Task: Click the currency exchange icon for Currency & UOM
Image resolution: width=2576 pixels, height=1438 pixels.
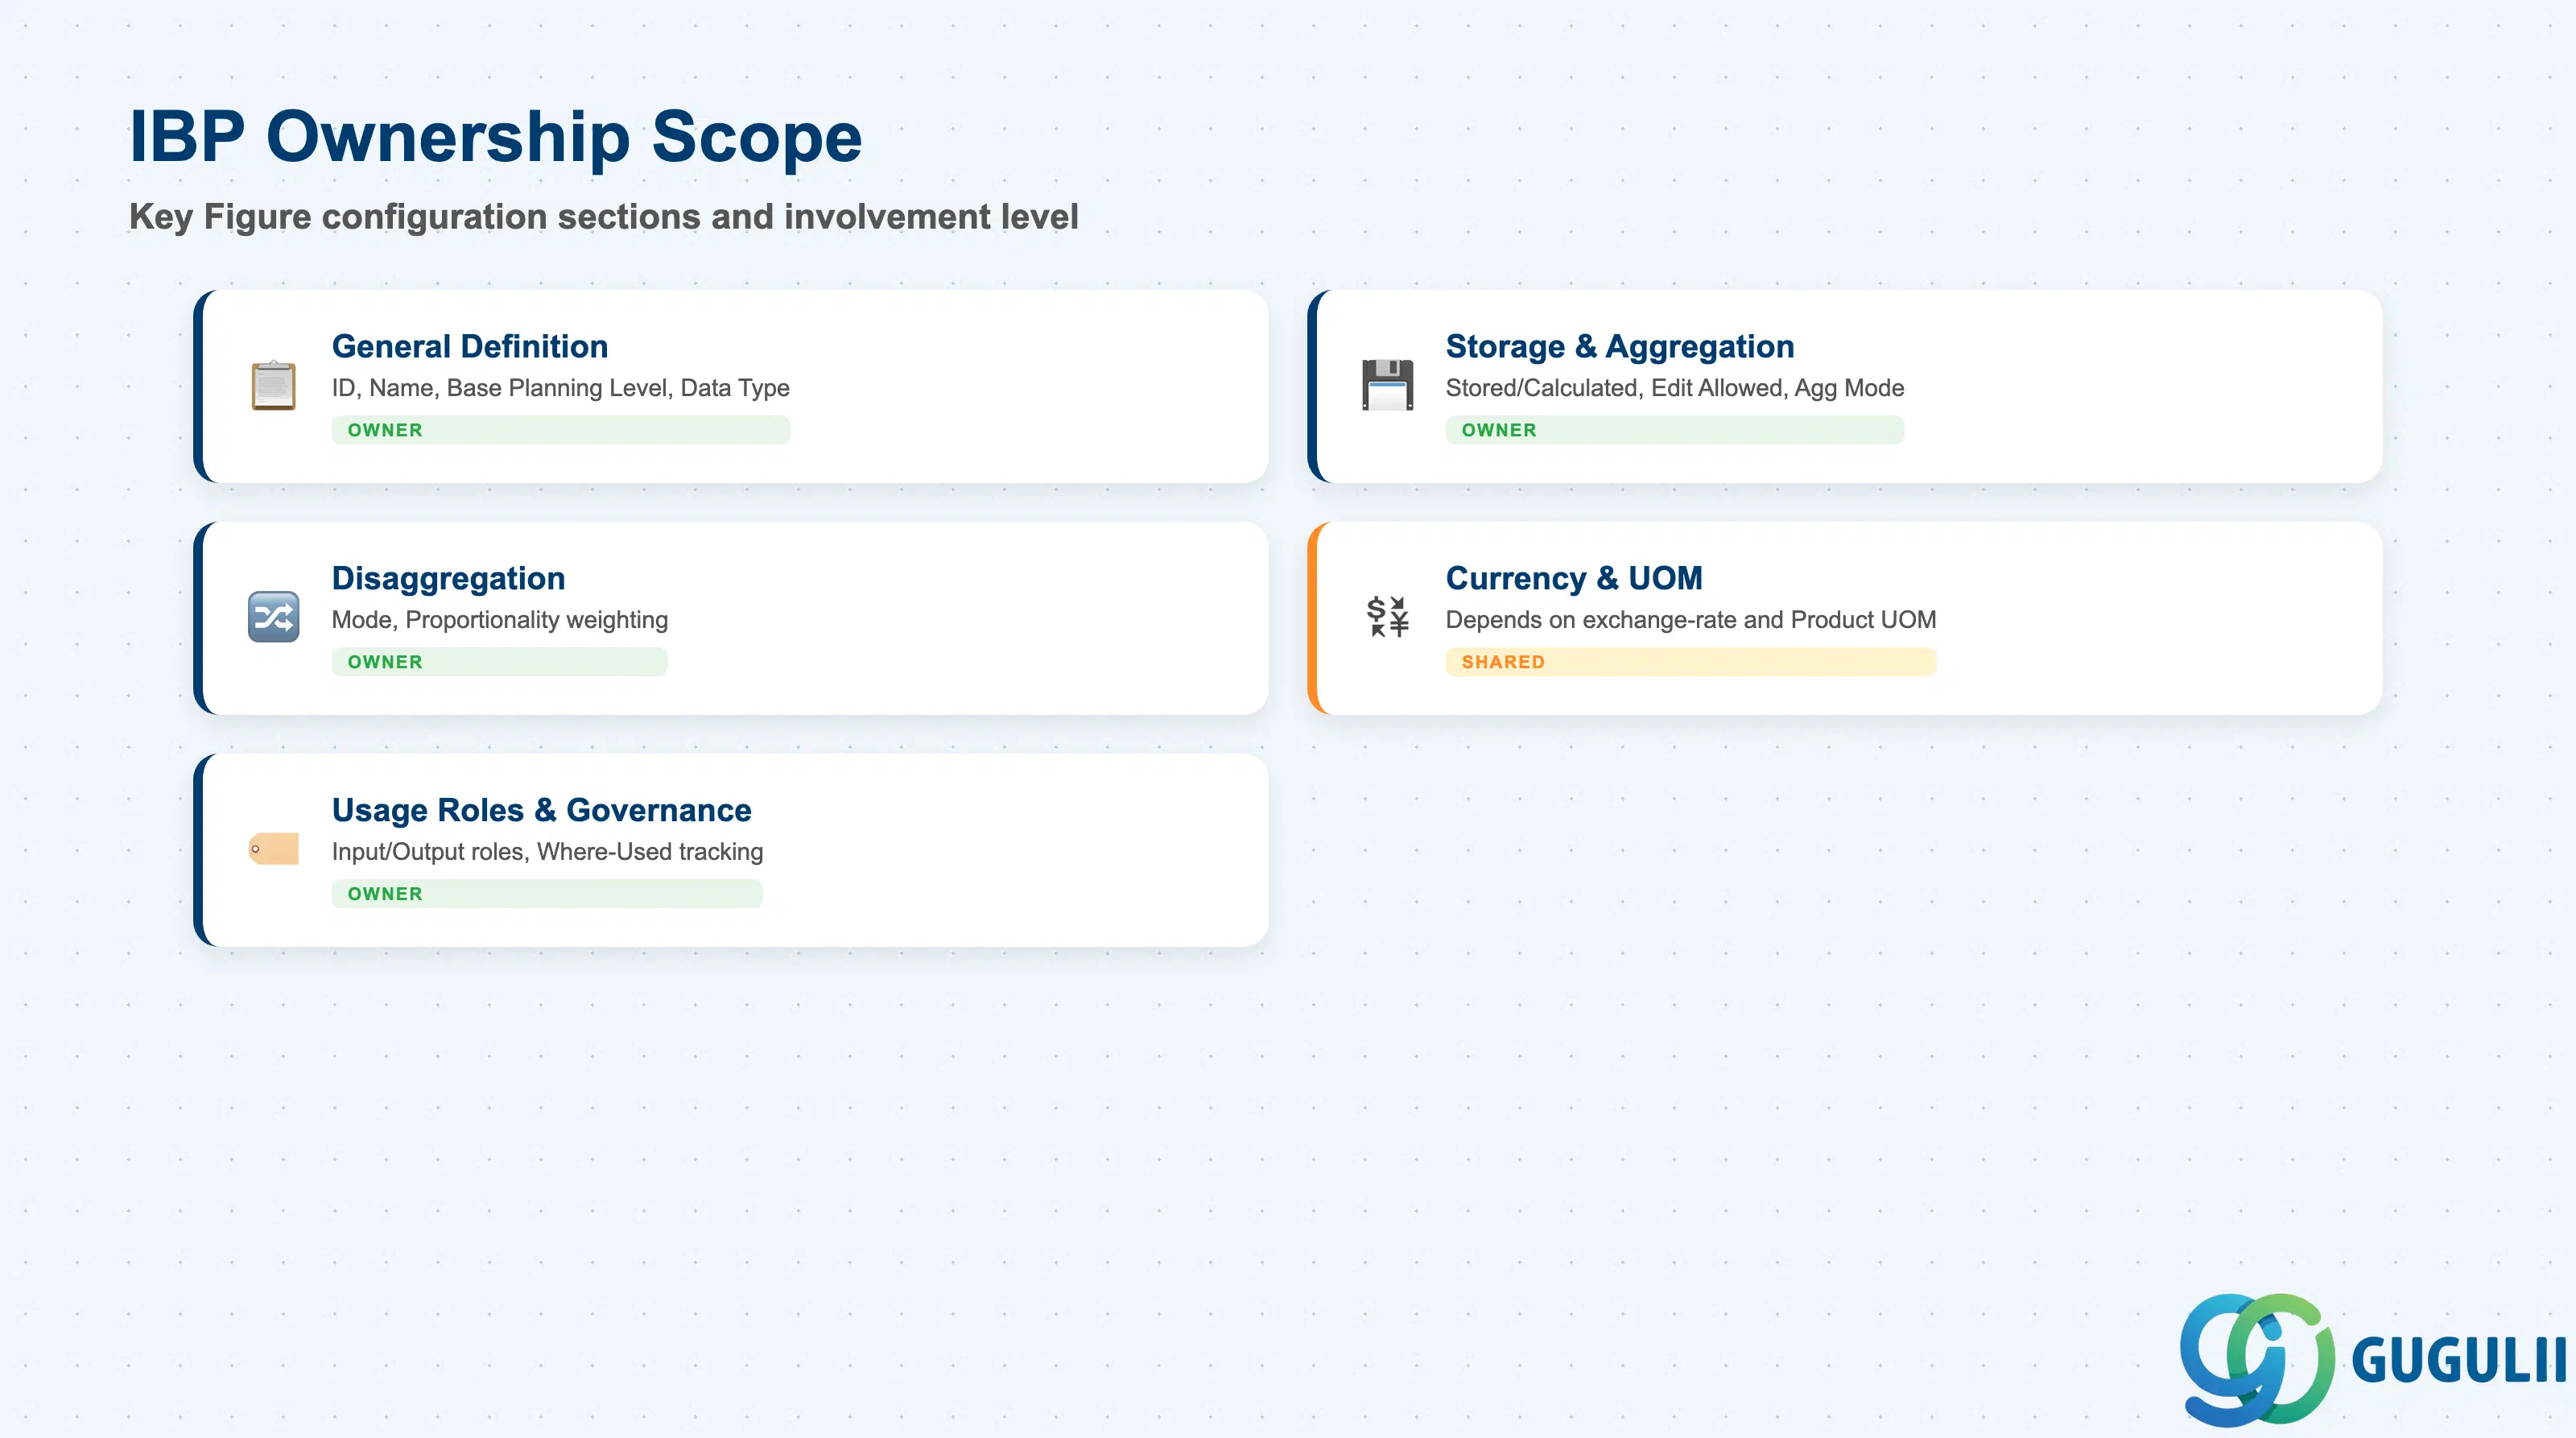Action: (x=1387, y=617)
